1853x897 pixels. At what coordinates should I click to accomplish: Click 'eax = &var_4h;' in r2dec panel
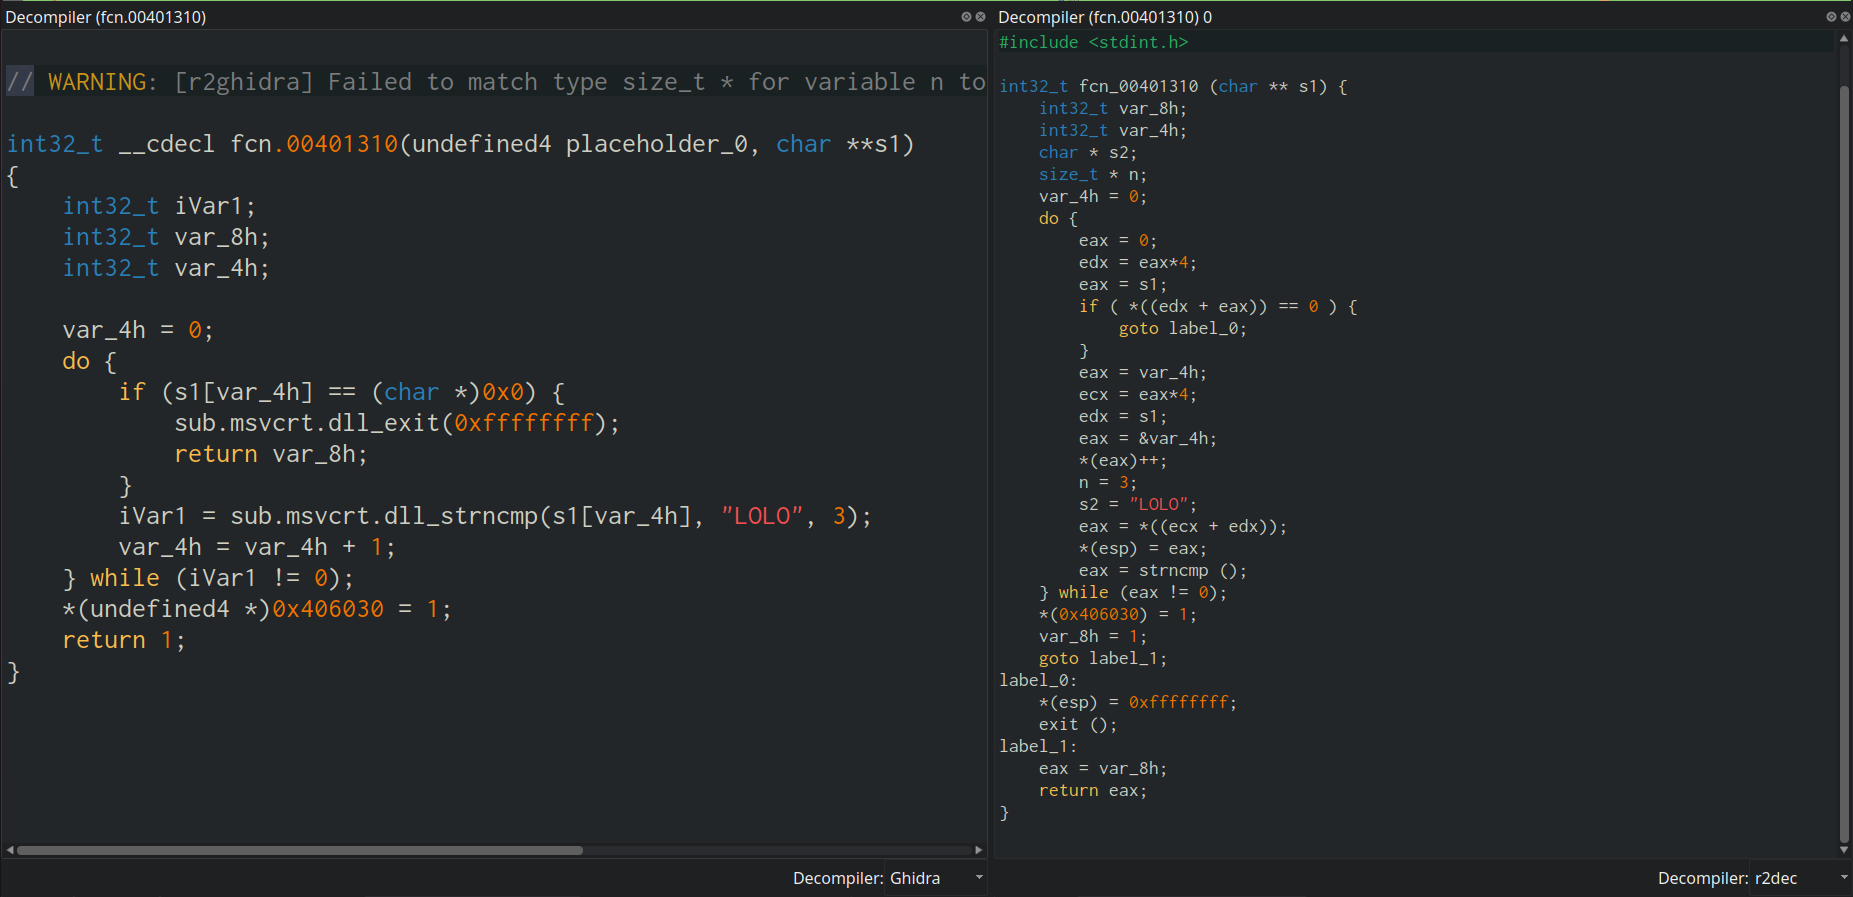coord(1148,438)
